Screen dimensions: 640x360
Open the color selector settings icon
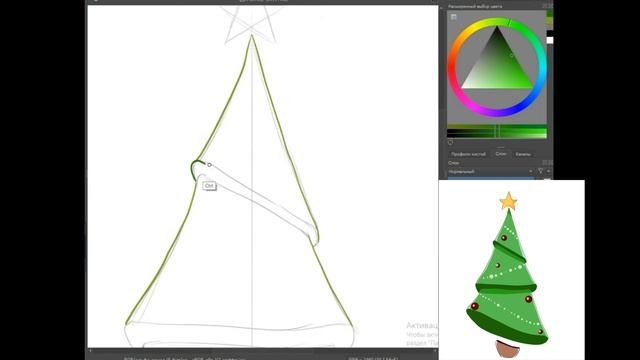[x=453, y=17]
